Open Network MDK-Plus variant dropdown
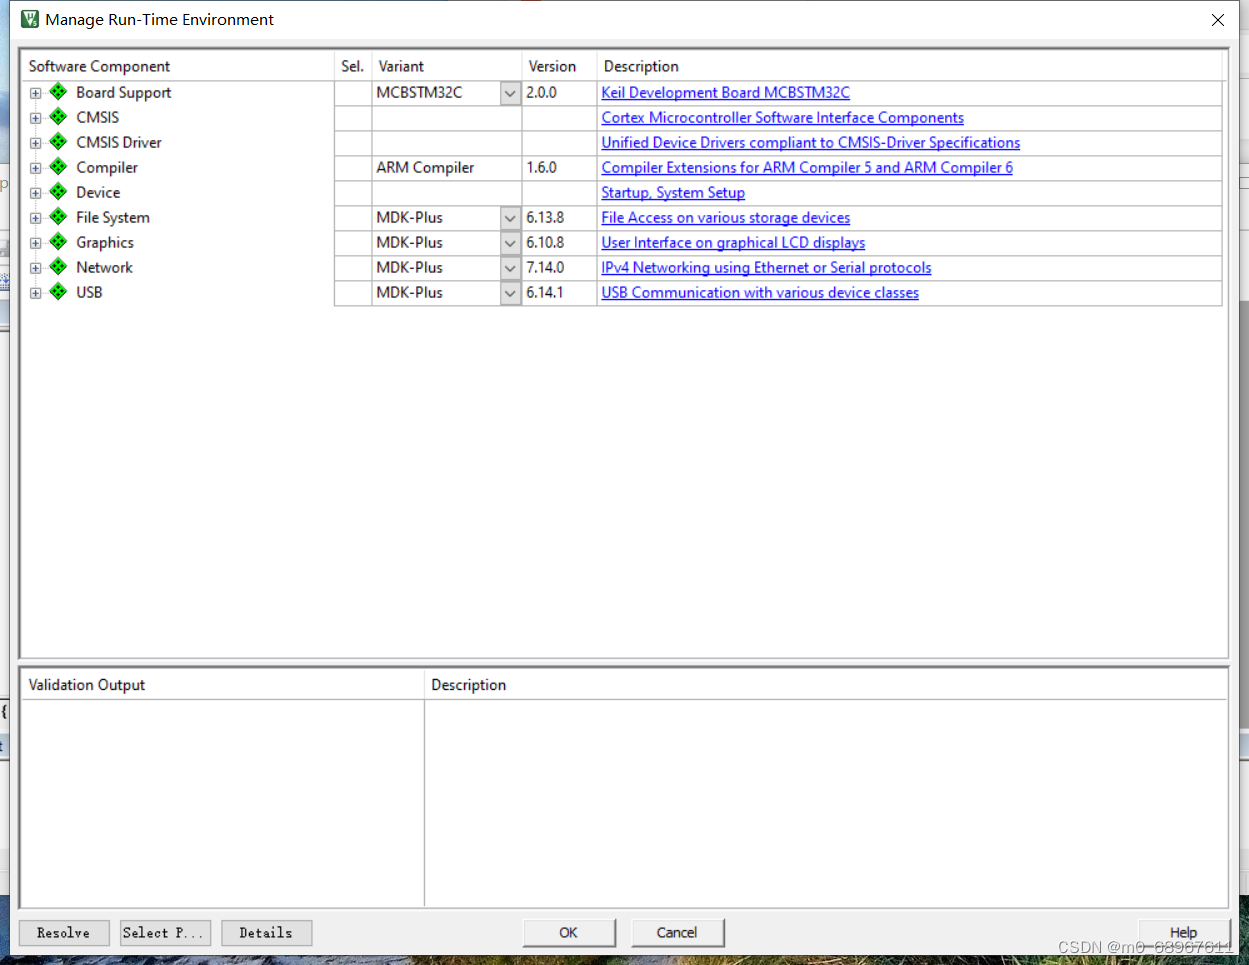Image resolution: width=1249 pixels, height=965 pixels. coord(510,268)
